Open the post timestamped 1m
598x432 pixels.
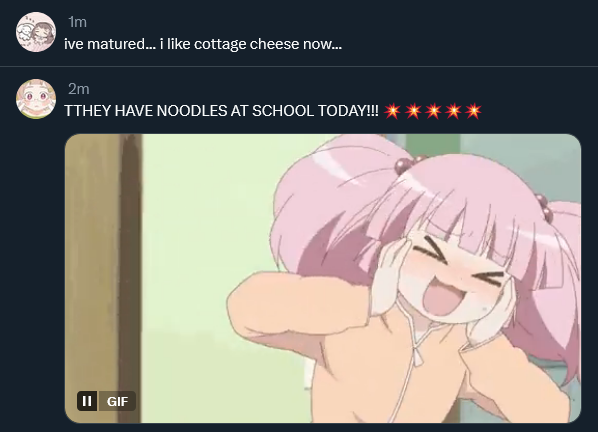77,22
